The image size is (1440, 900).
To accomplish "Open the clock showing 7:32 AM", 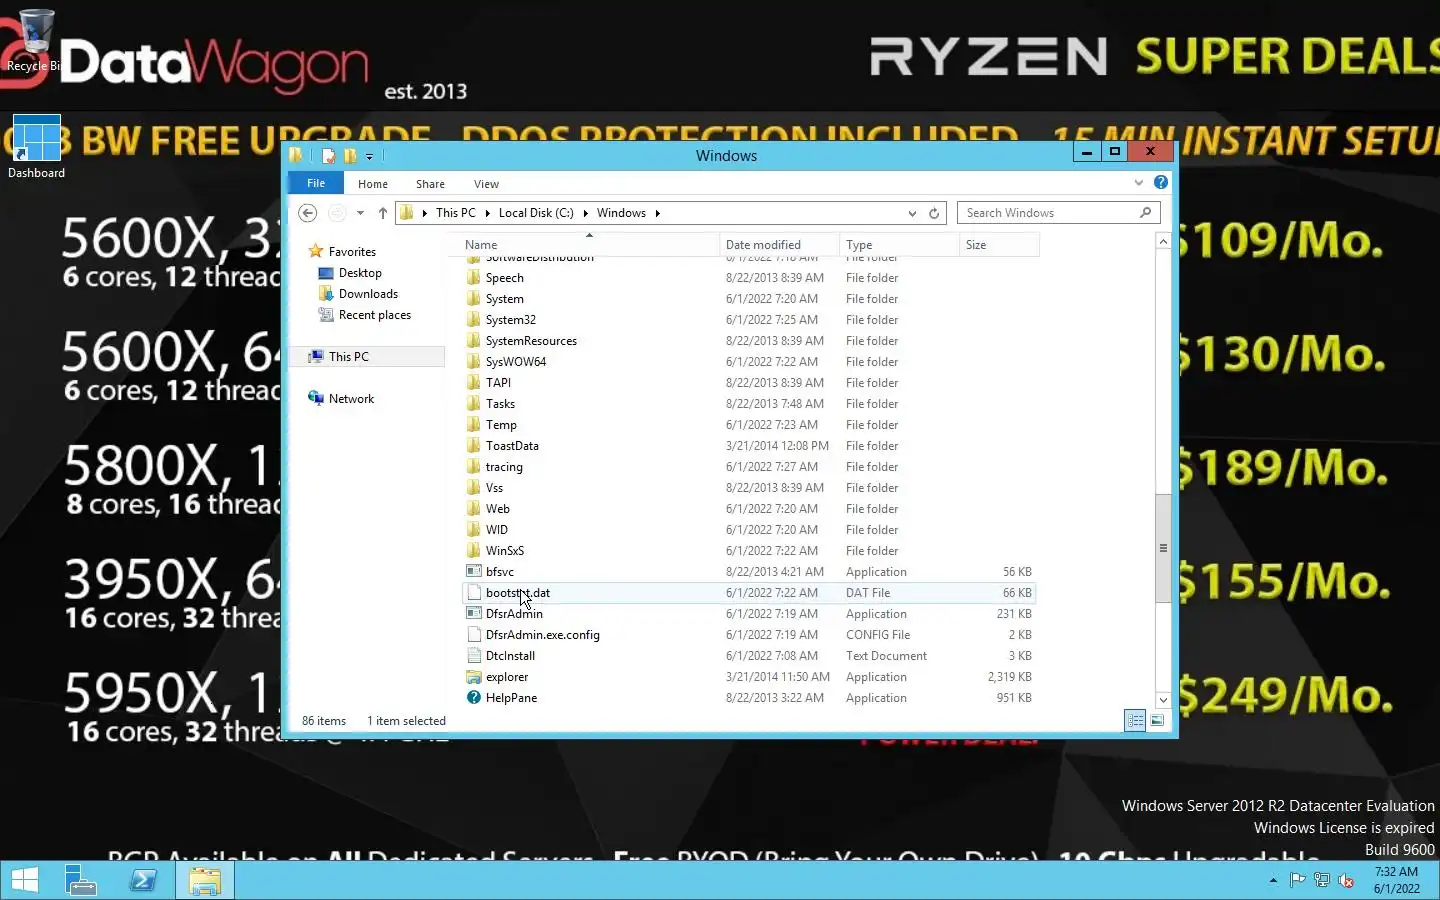I will coord(1396,880).
